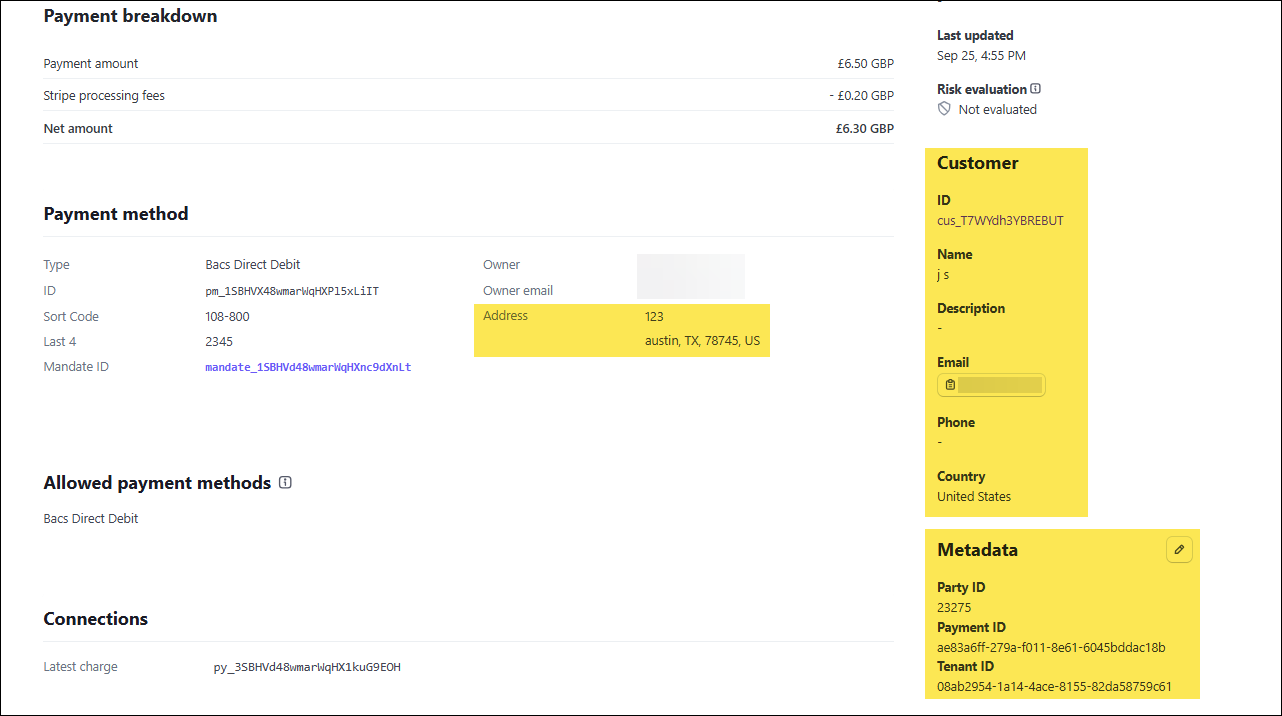Click the Party ID value 23275
1282x716 pixels.
pos(954,607)
